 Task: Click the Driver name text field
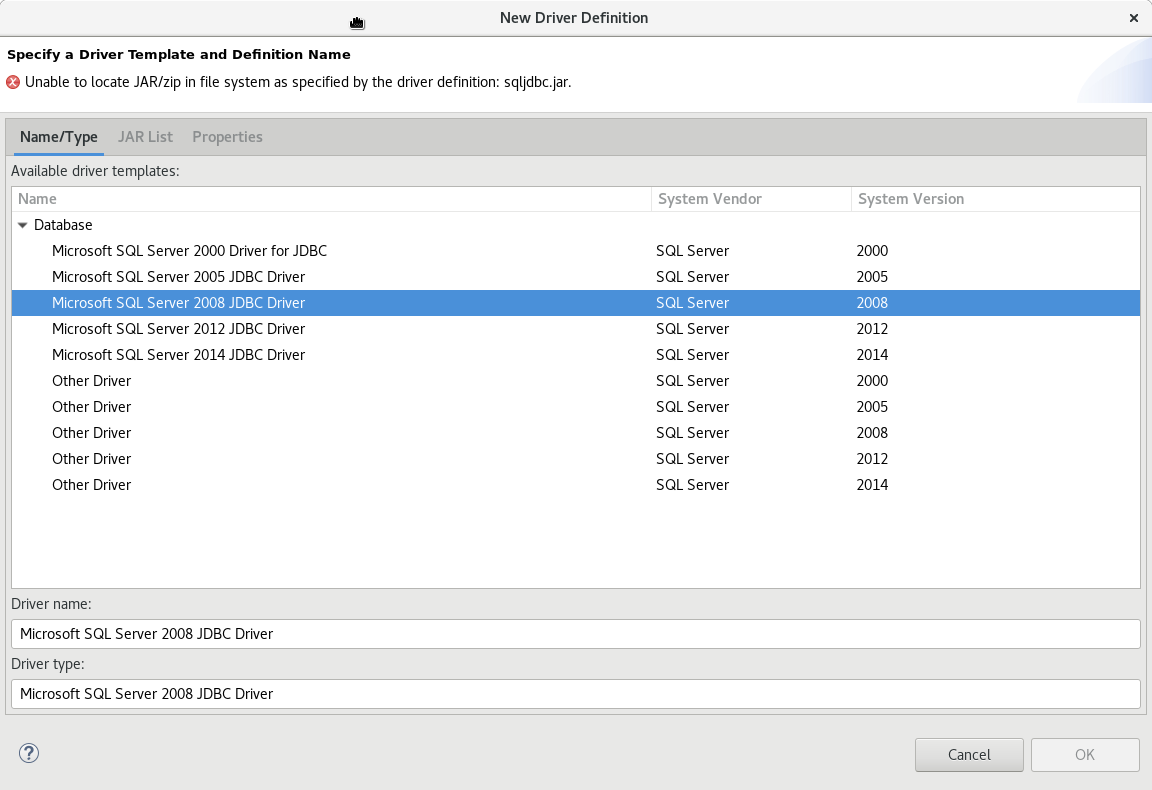[x=575, y=634]
